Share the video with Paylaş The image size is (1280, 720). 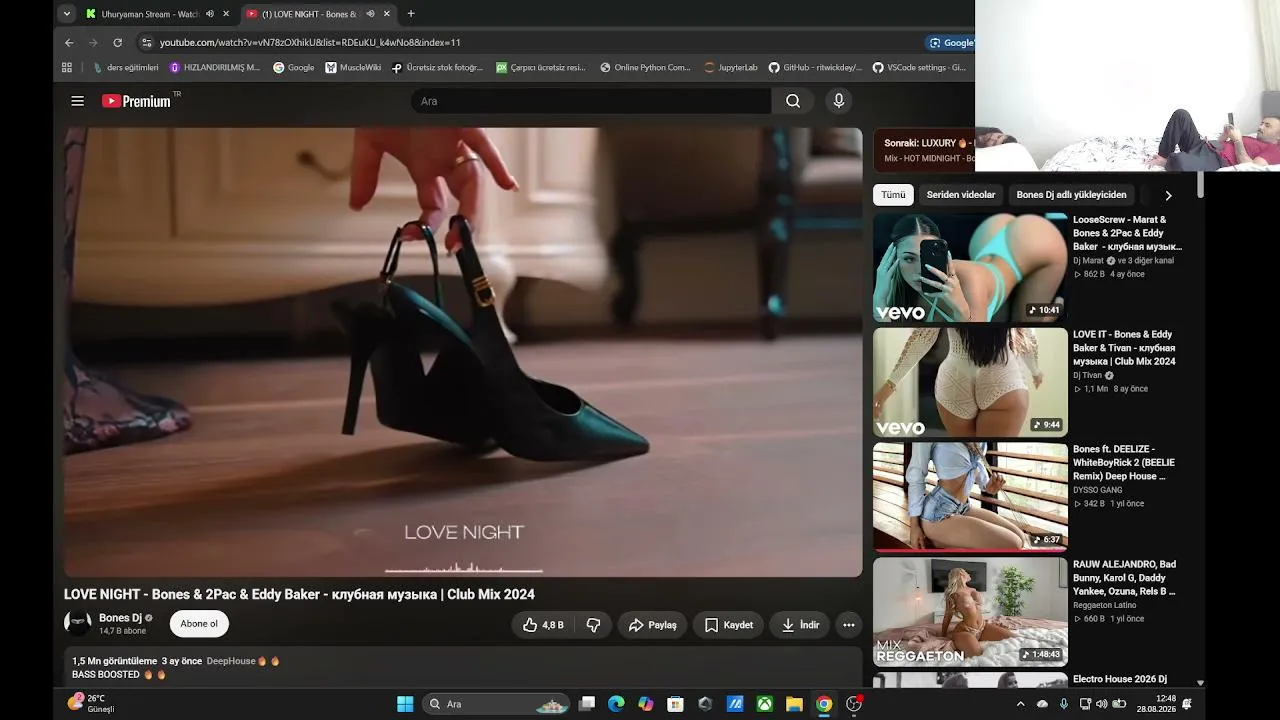point(652,625)
